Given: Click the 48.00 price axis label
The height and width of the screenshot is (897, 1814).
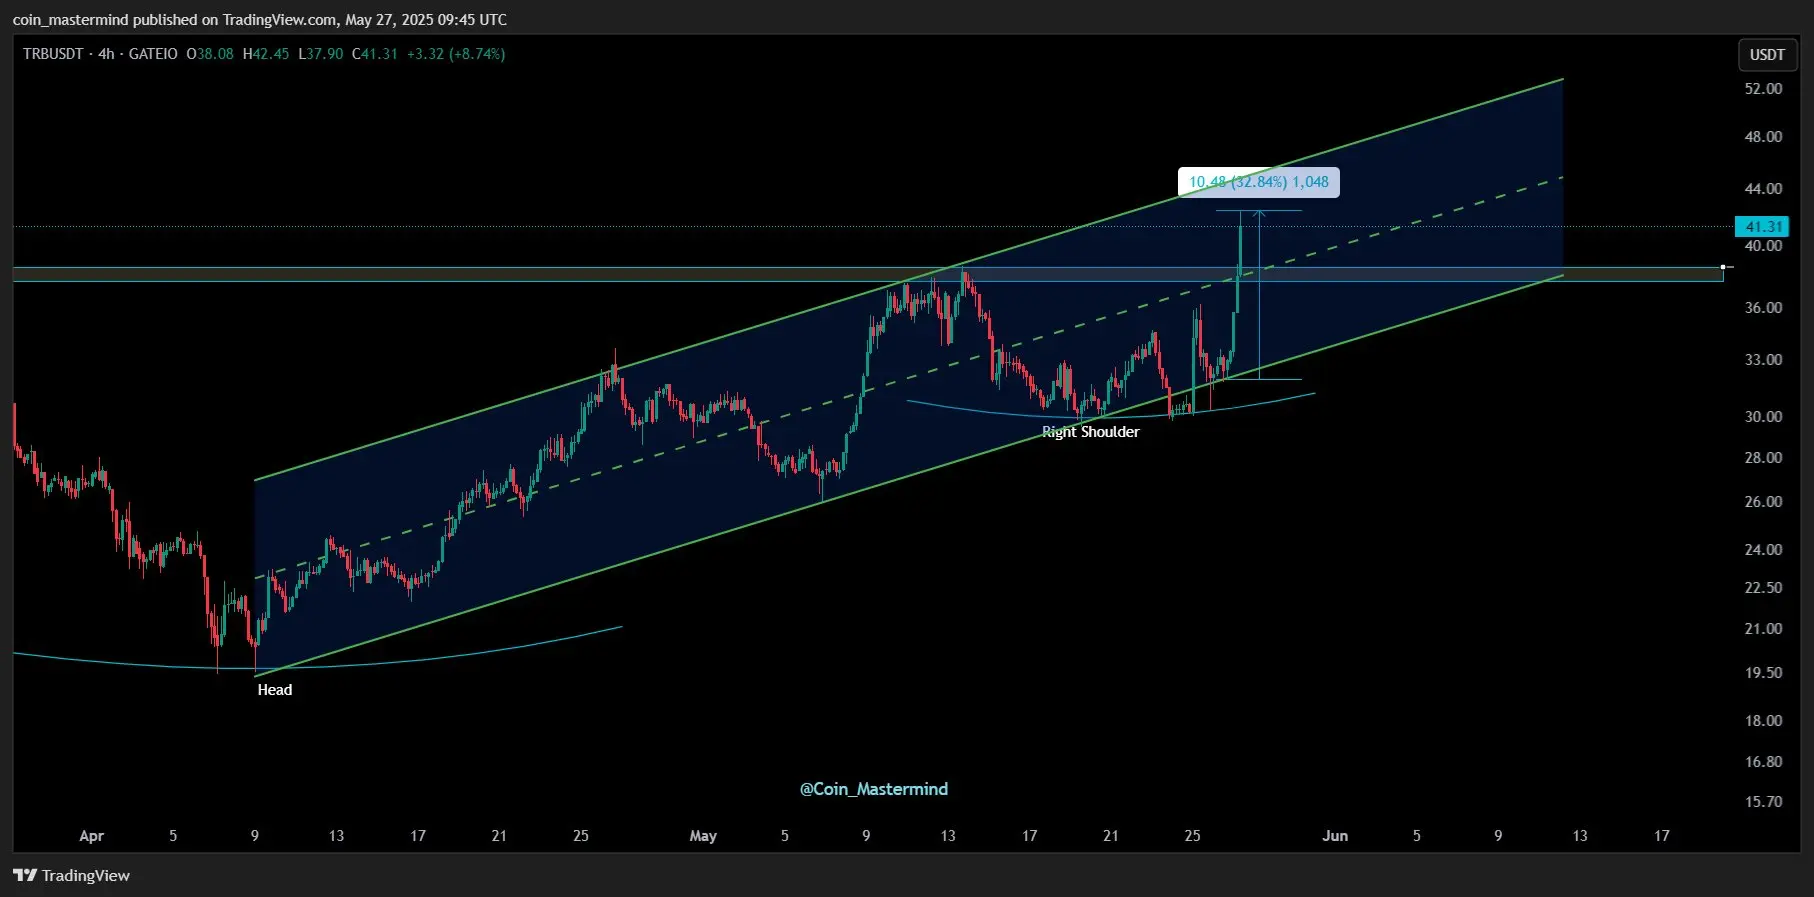Looking at the screenshot, I should click(1763, 137).
